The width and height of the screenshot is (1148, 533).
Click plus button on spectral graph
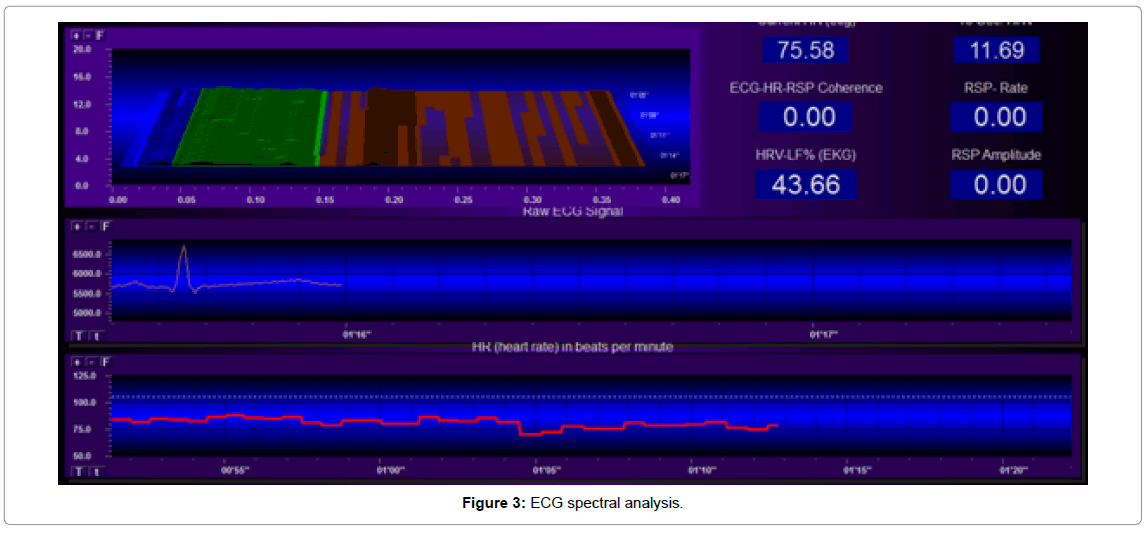(75, 35)
